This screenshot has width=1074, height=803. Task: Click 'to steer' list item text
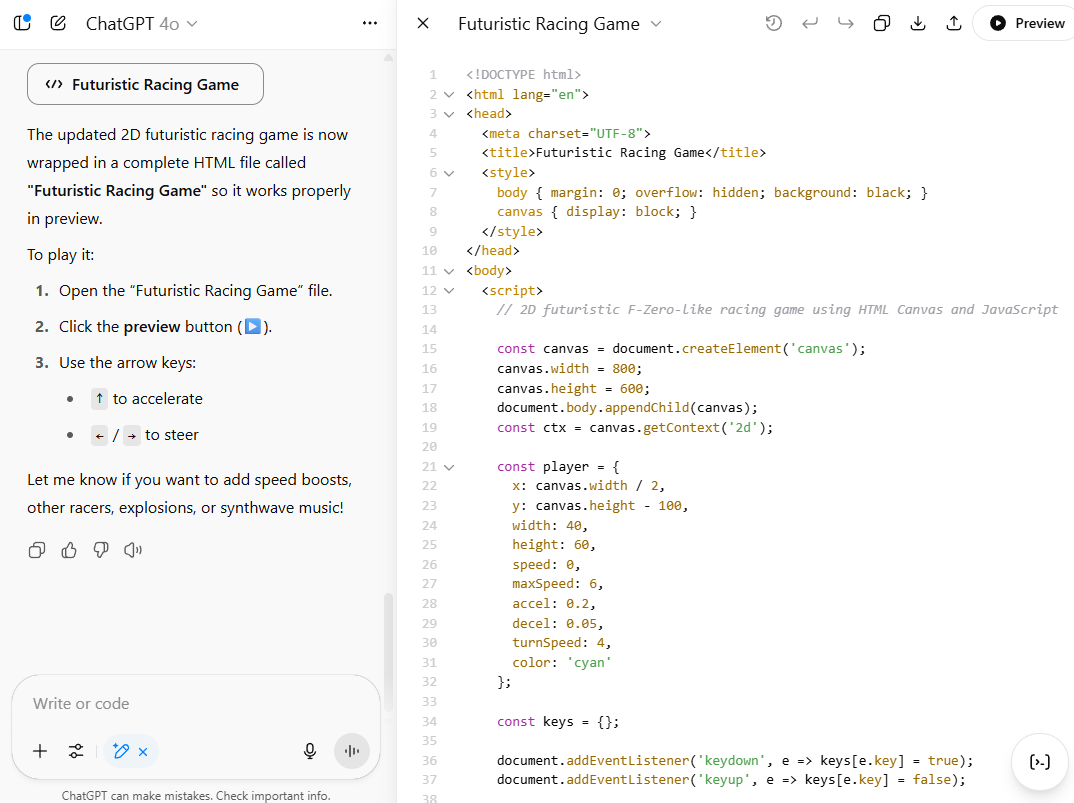(x=172, y=435)
